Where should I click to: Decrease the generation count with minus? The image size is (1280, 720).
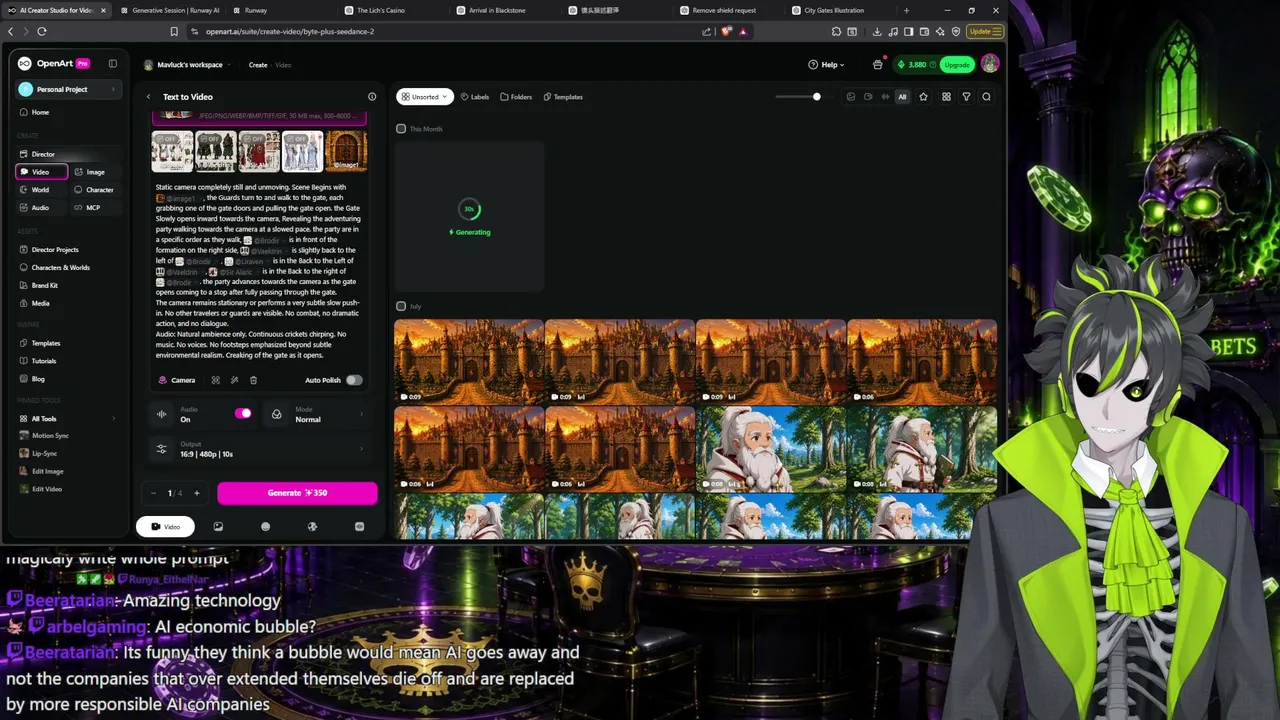point(153,493)
